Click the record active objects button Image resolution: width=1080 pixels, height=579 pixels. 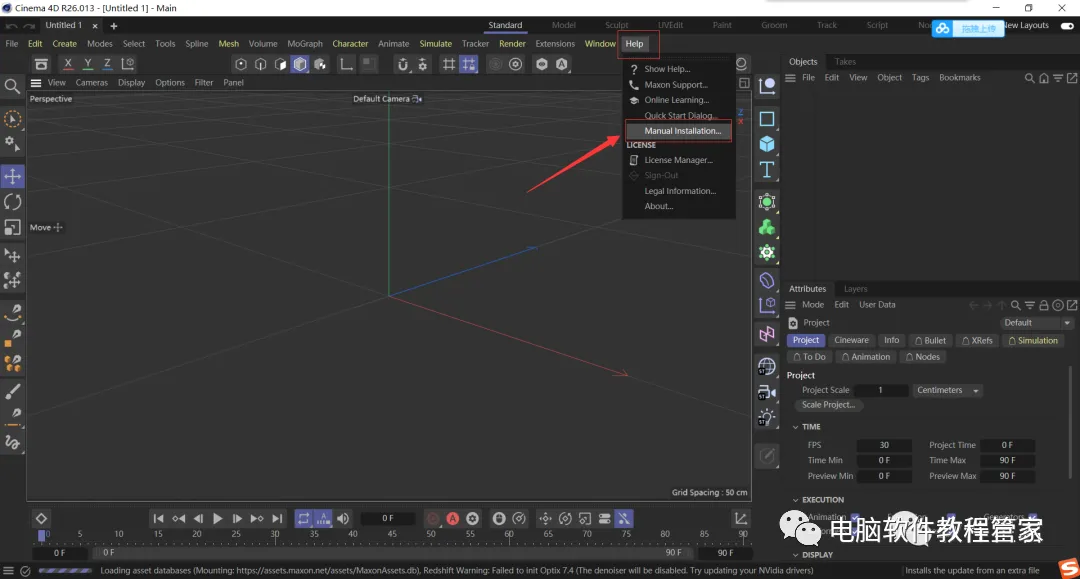click(x=433, y=518)
